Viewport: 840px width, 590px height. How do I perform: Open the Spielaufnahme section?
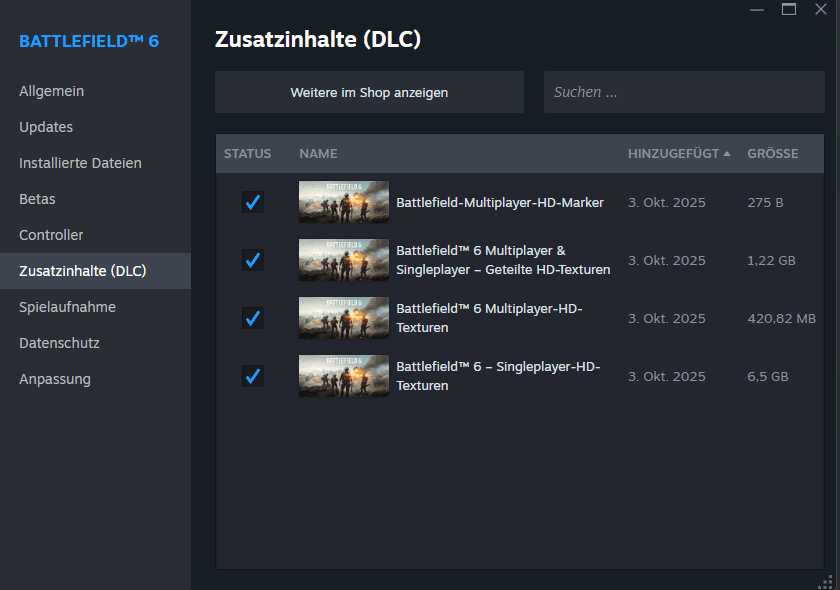point(68,307)
